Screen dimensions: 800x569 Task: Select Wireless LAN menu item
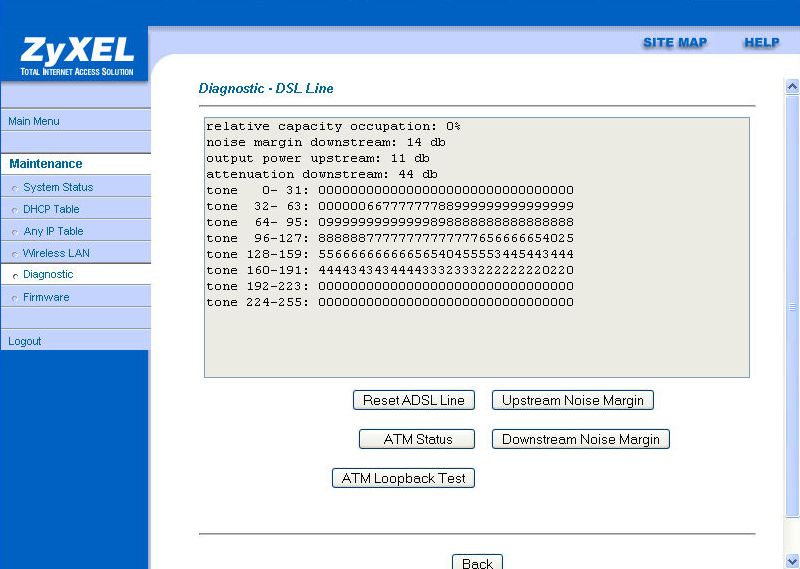pos(56,253)
